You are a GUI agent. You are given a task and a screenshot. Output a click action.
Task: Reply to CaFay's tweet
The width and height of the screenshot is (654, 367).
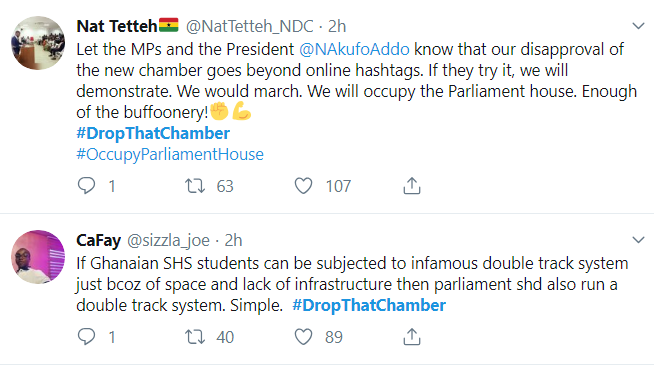coord(86,337)
